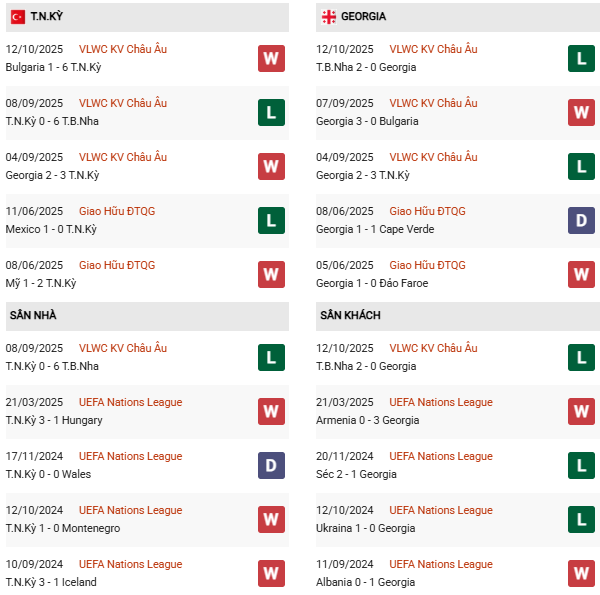The width and height of the screenshot is (600, 595).
Task: Click the D badge for T.N.Kỳ 0 - 0 Wales
Action: [271, 465]
